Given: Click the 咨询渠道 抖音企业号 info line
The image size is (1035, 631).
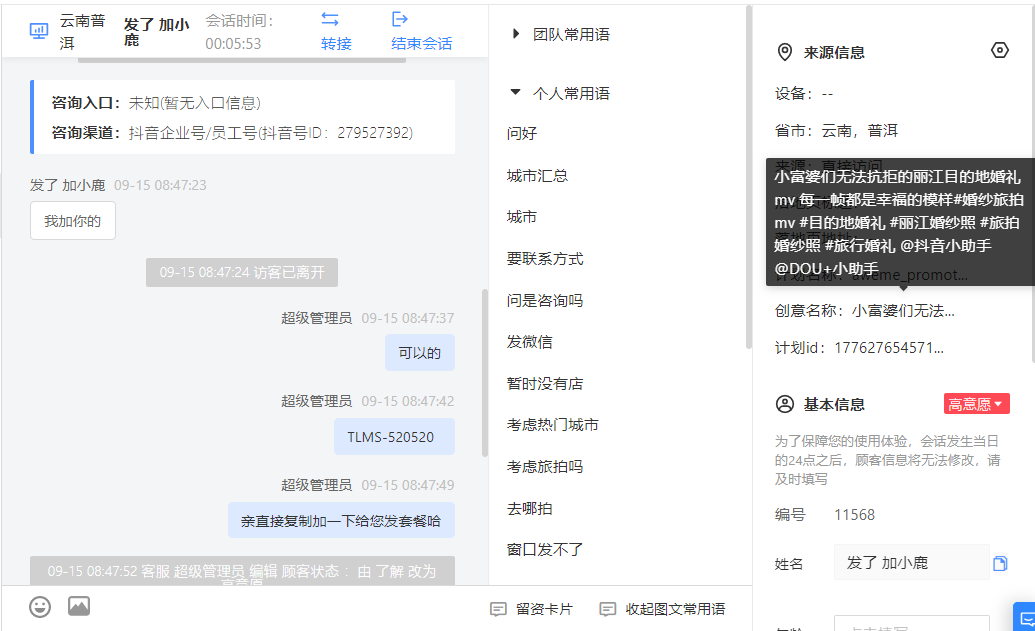Looking at the screenshot, I should 232,133.
